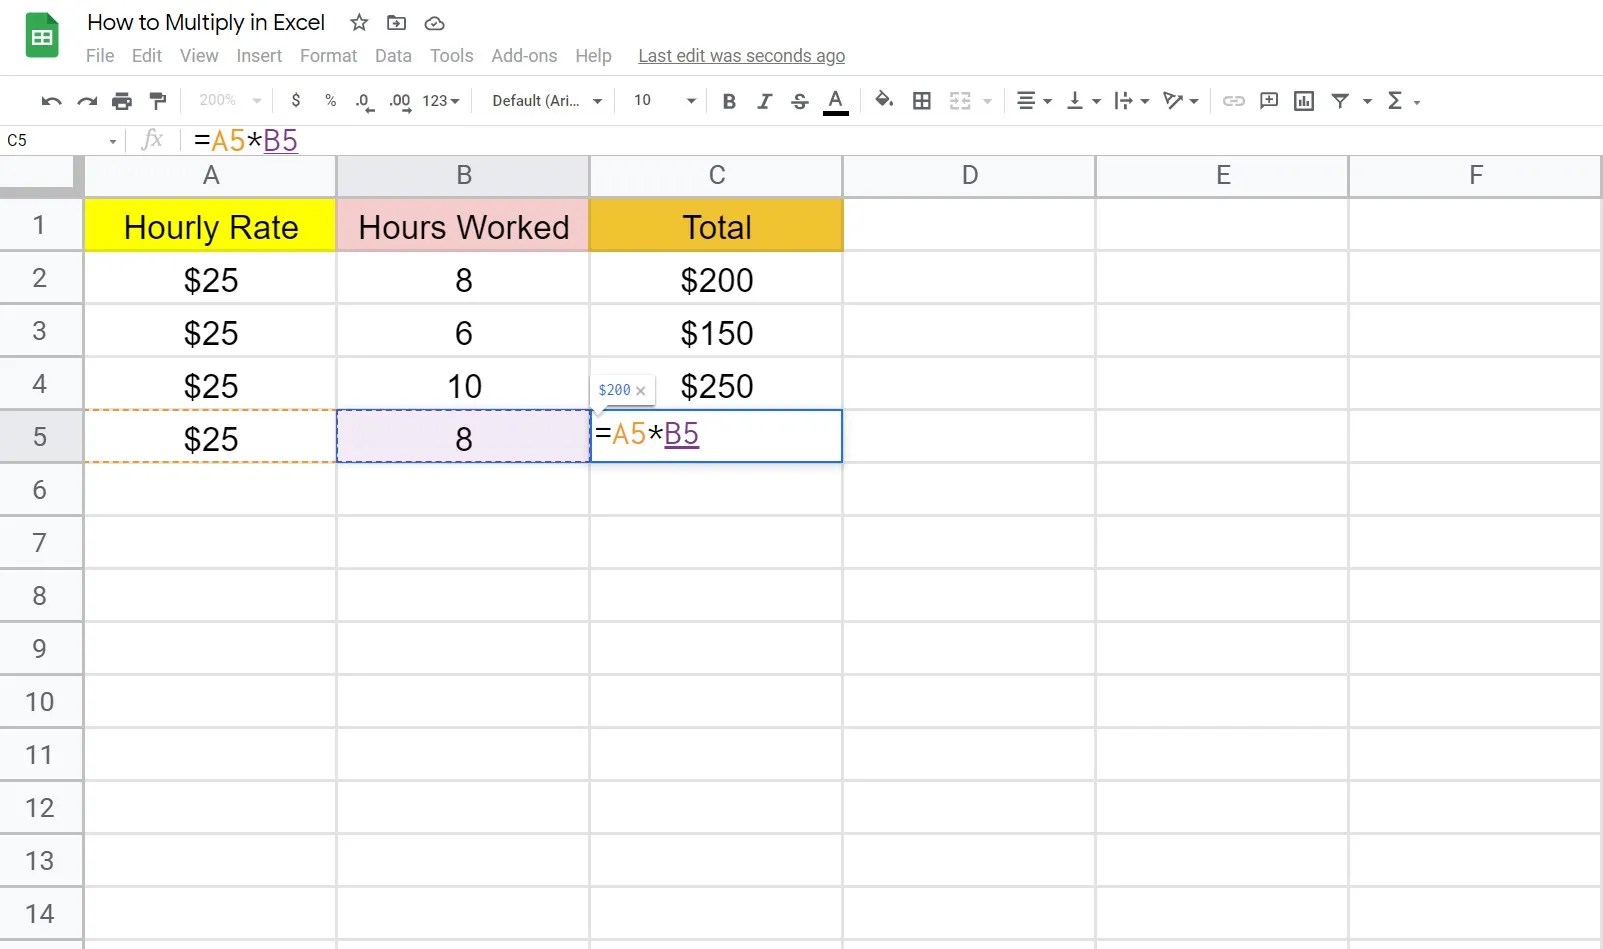Insert a link with the link icon
The image size is (1603, 949).
point(1233,101)
